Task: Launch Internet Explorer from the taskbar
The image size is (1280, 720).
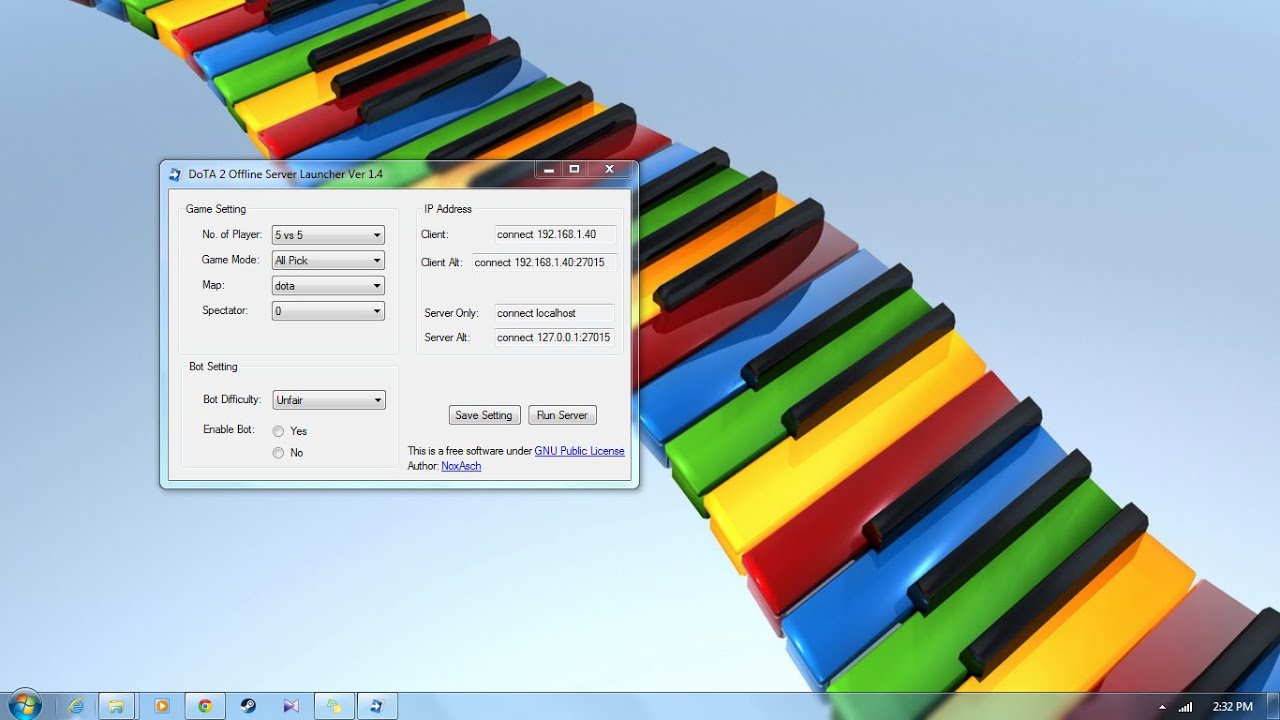Action: 76,706
